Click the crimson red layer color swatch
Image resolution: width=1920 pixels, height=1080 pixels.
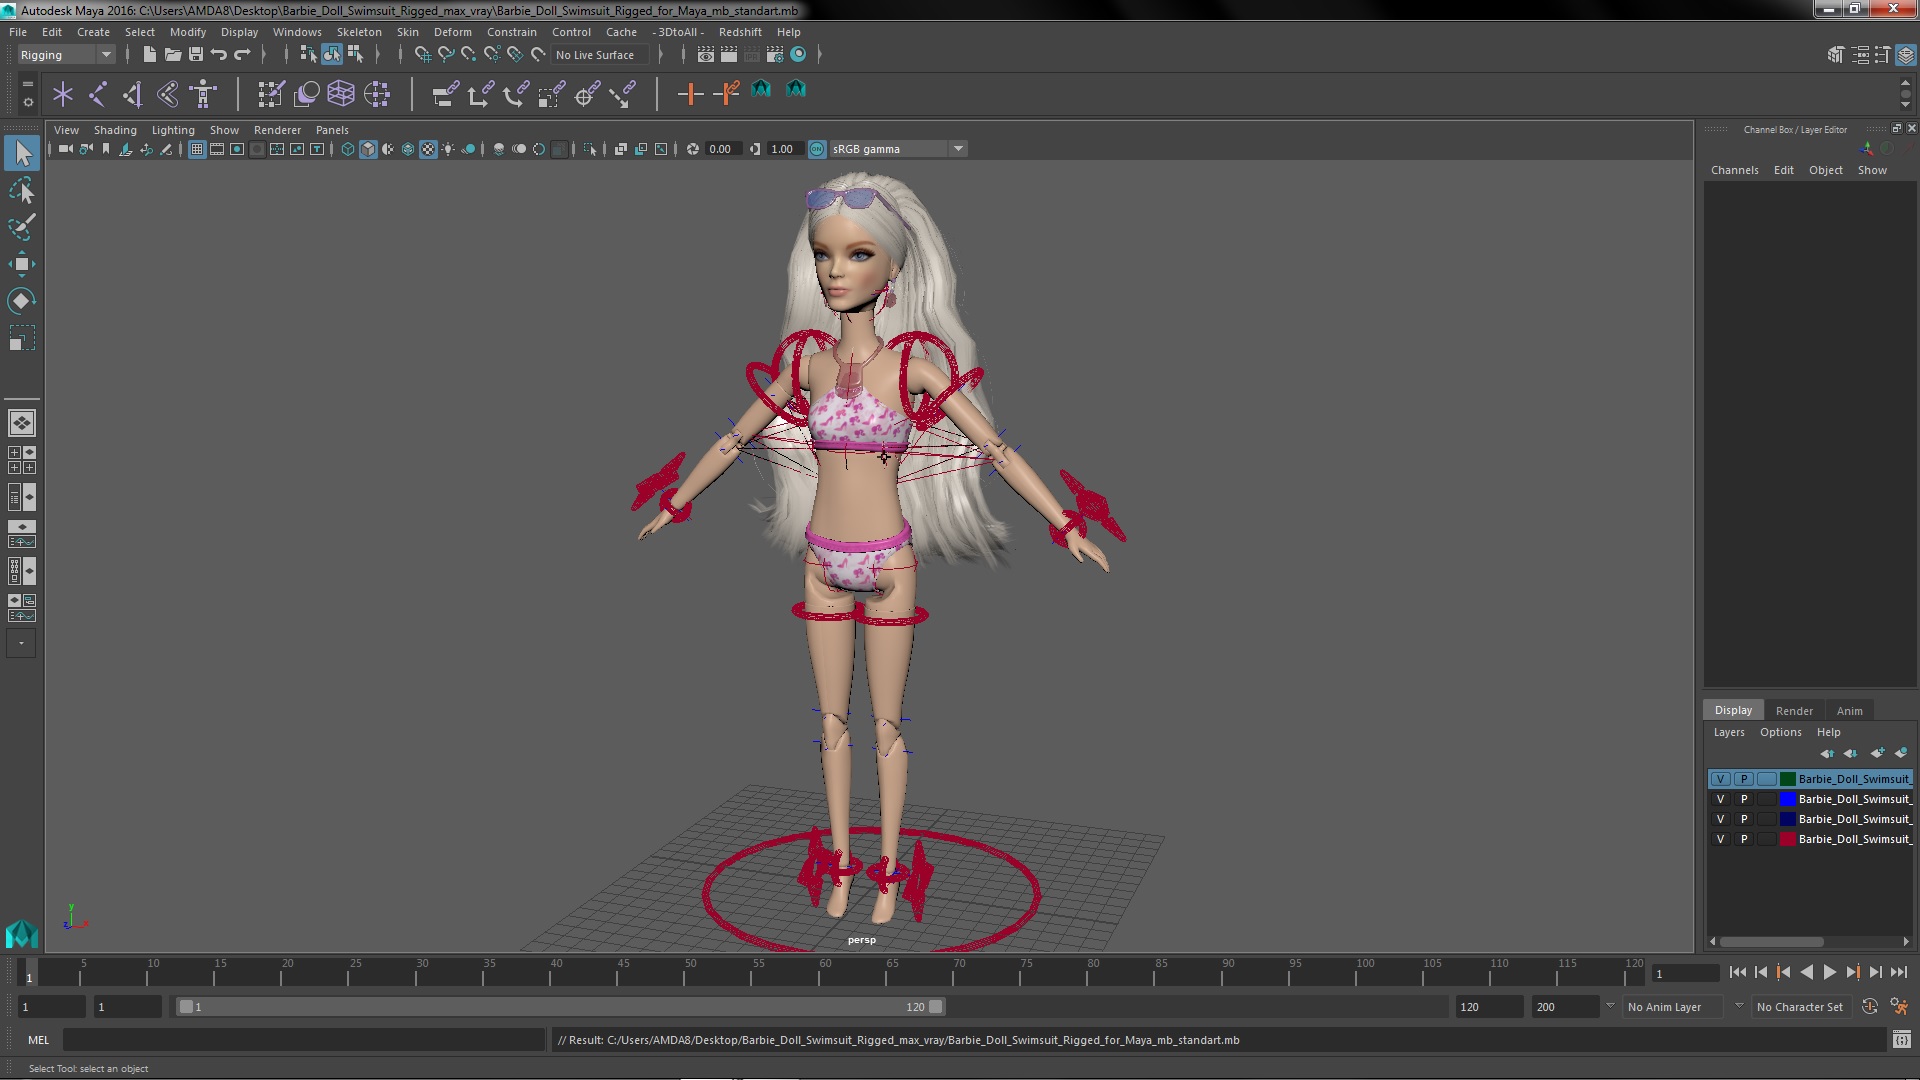tap(1787, 839)
